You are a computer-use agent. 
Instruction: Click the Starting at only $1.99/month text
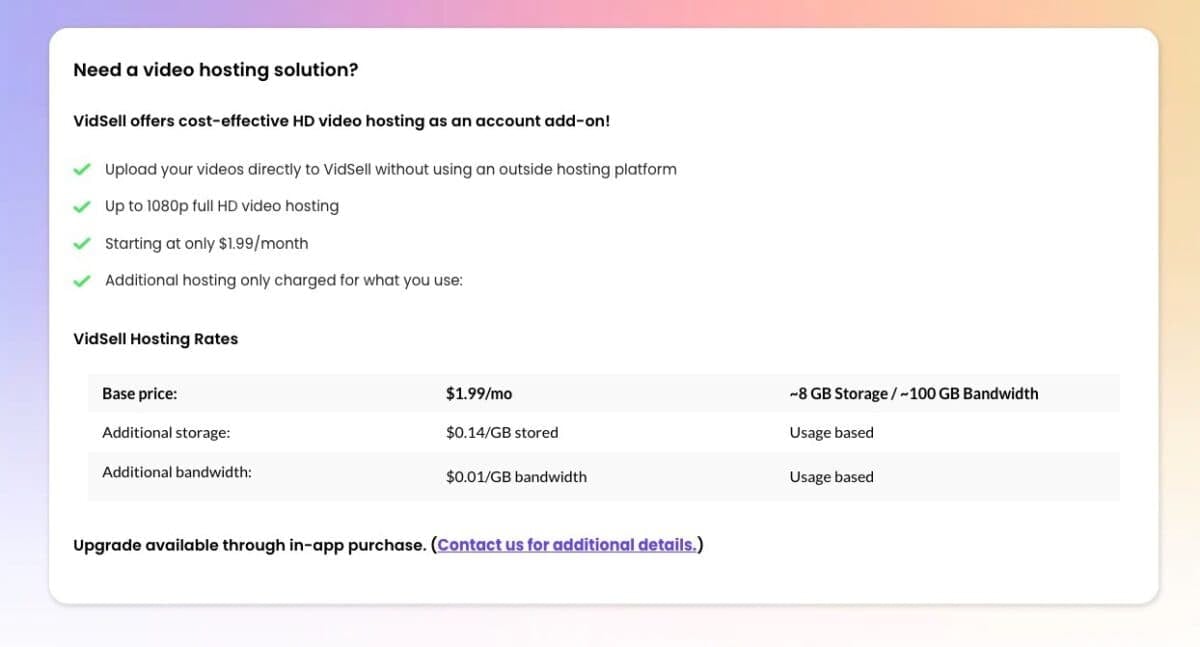click(207, 242)
